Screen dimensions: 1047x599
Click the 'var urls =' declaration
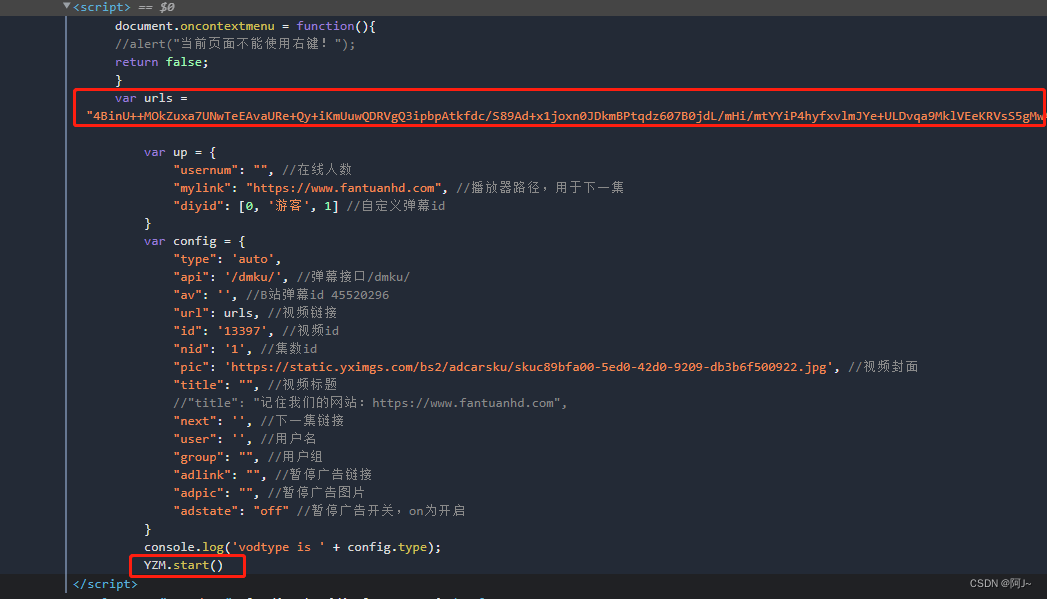click(x=151, y=98)
